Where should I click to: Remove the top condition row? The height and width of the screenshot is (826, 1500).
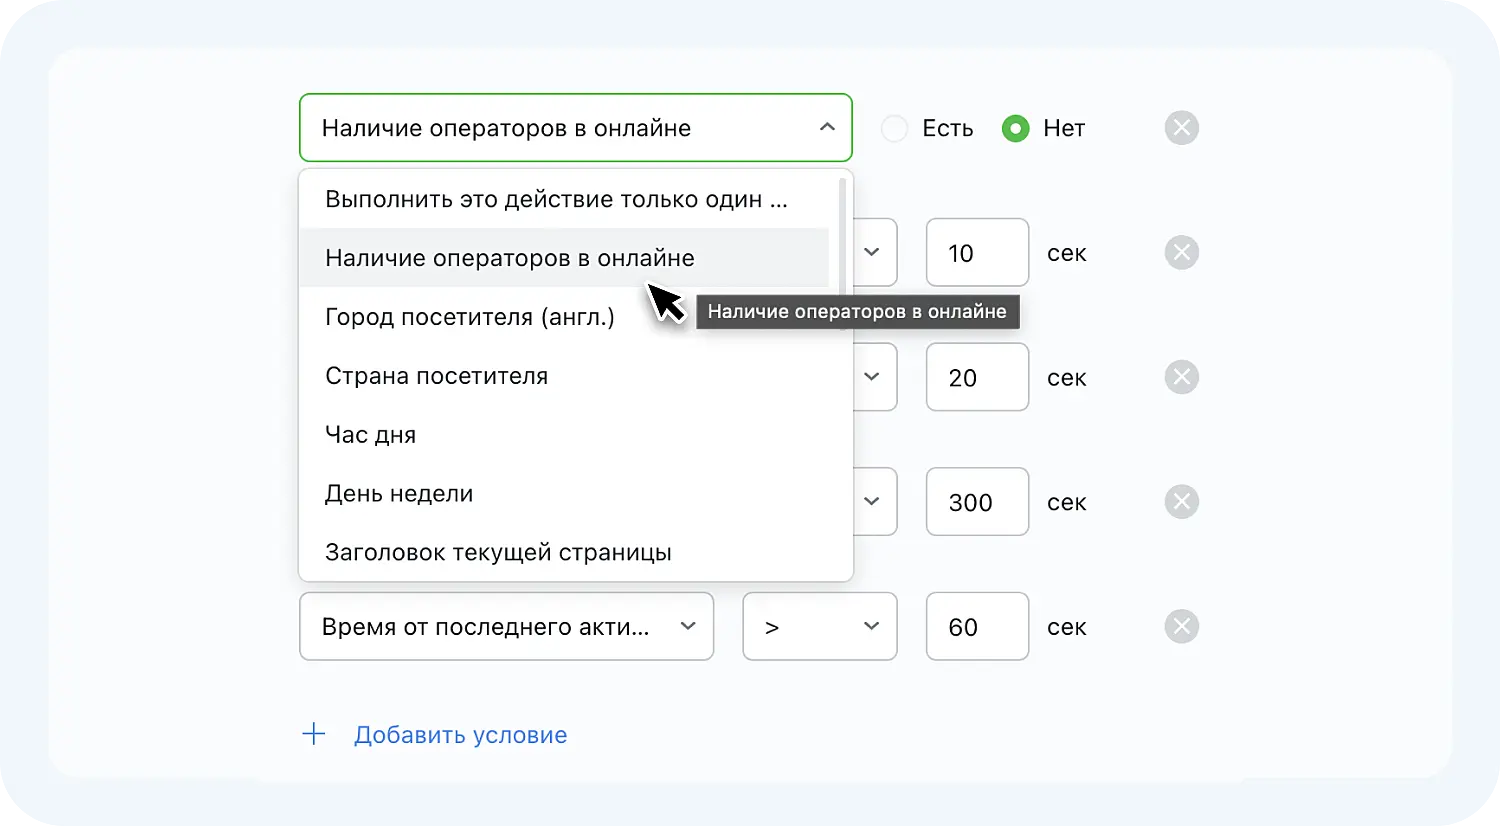pos(1181,127)
